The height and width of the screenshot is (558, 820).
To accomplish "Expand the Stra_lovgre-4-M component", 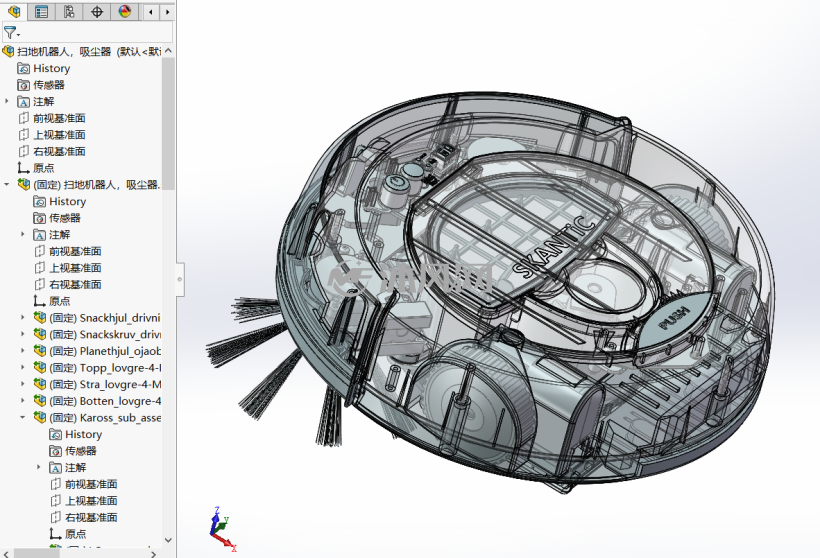I will pos(22,384).
